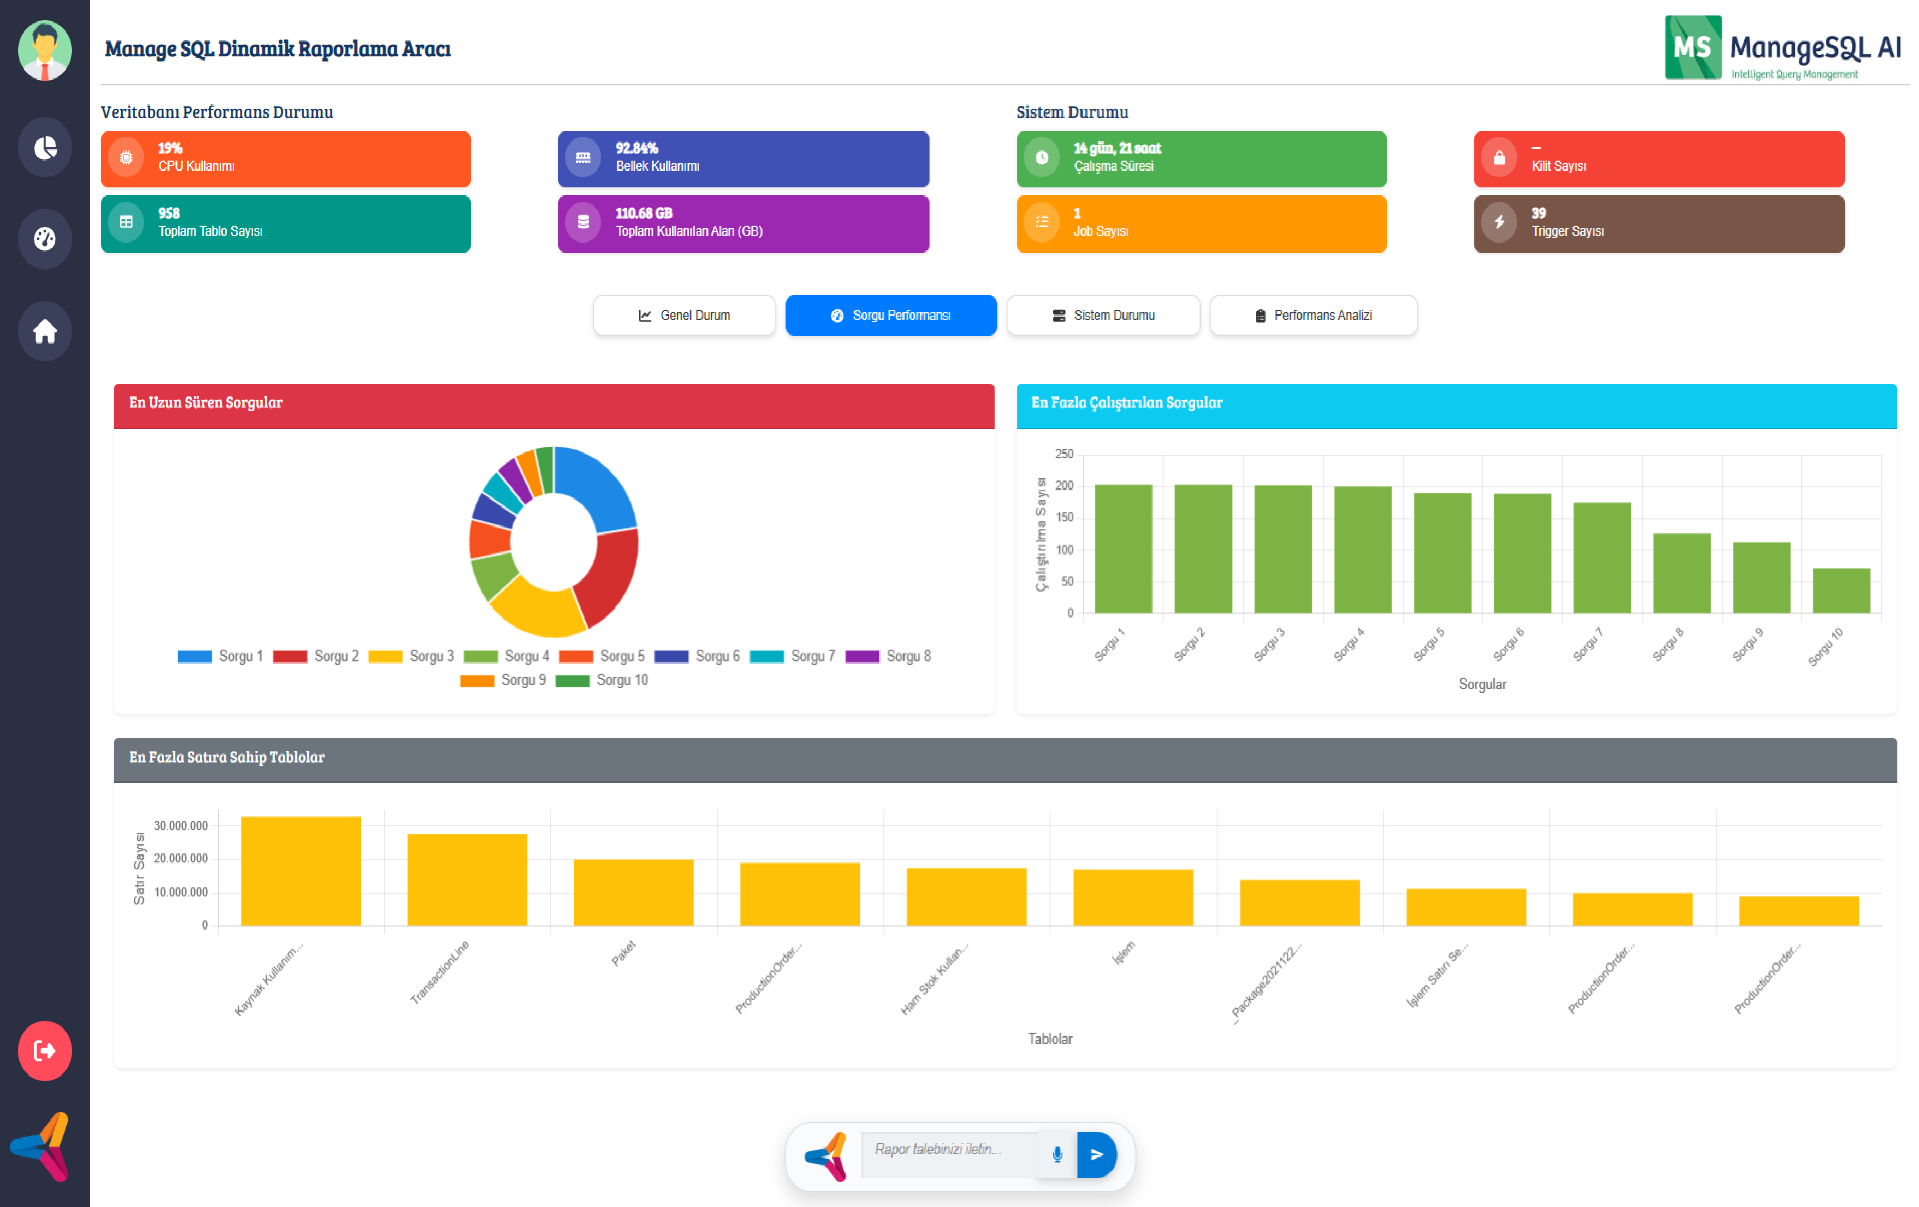1919x1207 pixels.
Task: Go to home via sidebar house icon
Action: [x=45, y=331]
